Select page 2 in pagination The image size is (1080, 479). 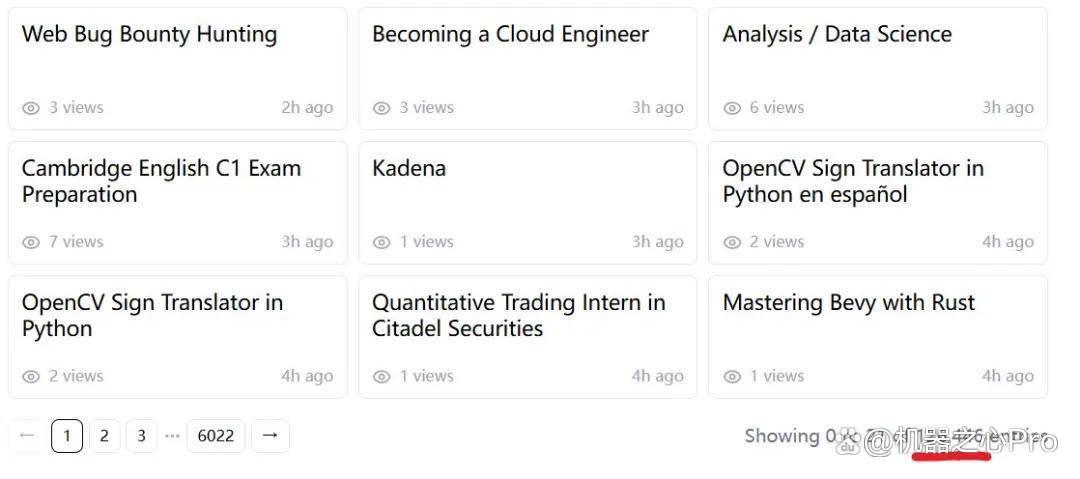coord(104,436)
